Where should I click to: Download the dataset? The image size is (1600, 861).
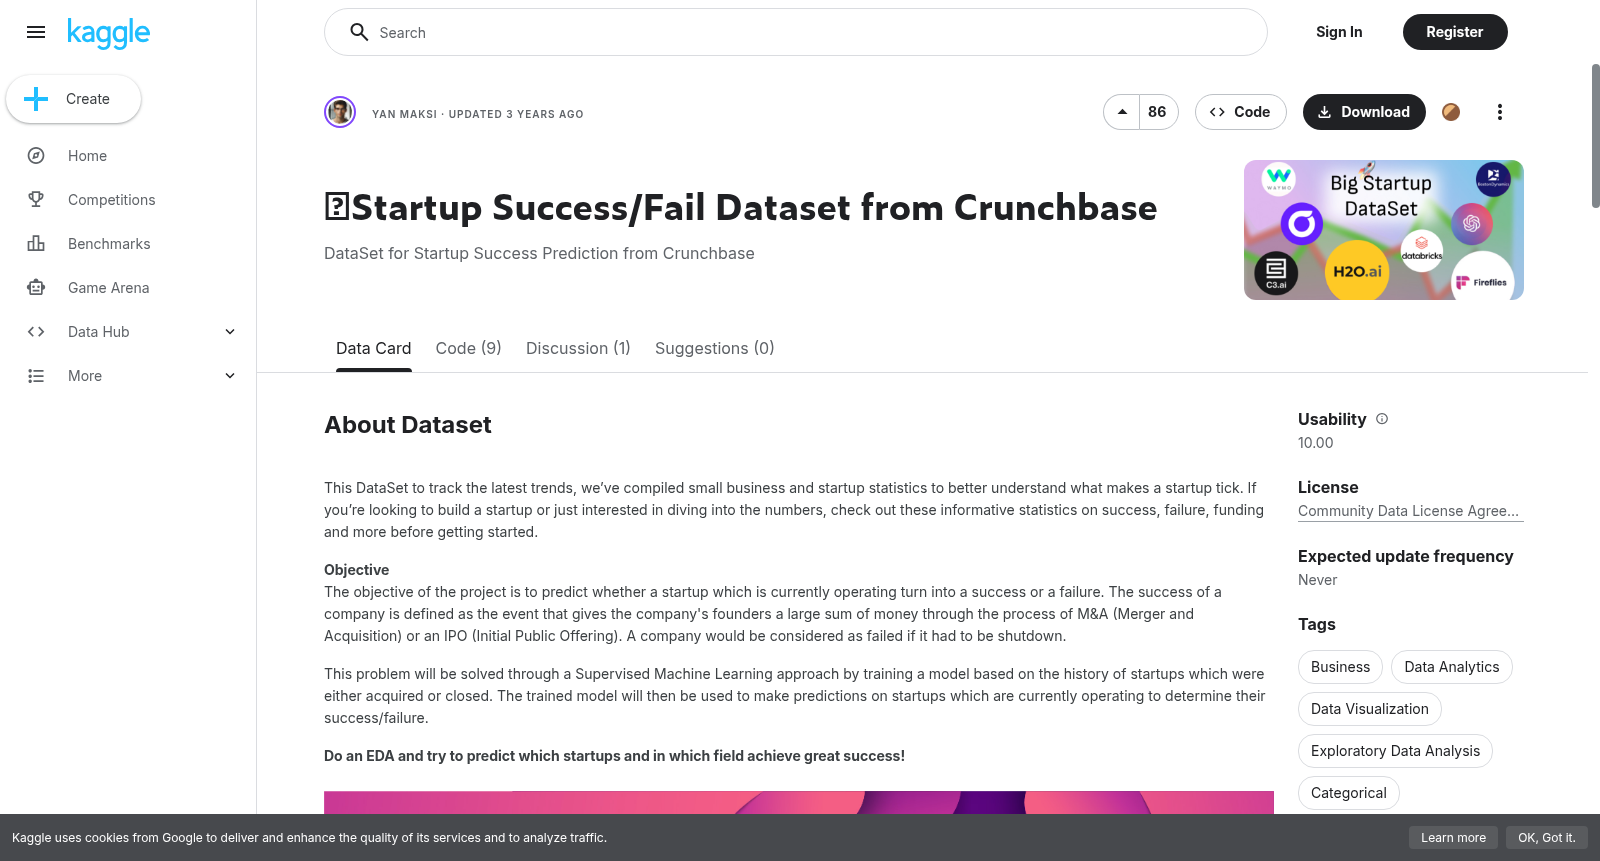[x=1364, y=112]
